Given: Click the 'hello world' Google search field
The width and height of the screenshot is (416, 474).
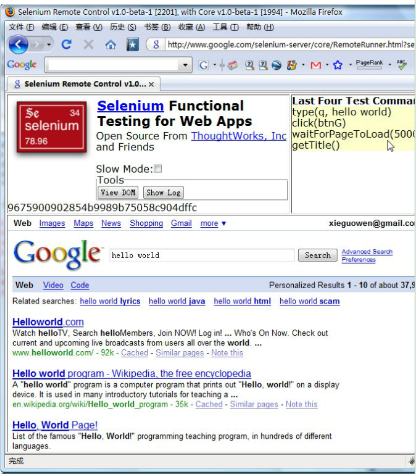Looking at the screenshot, I should (x=202, y=255).
